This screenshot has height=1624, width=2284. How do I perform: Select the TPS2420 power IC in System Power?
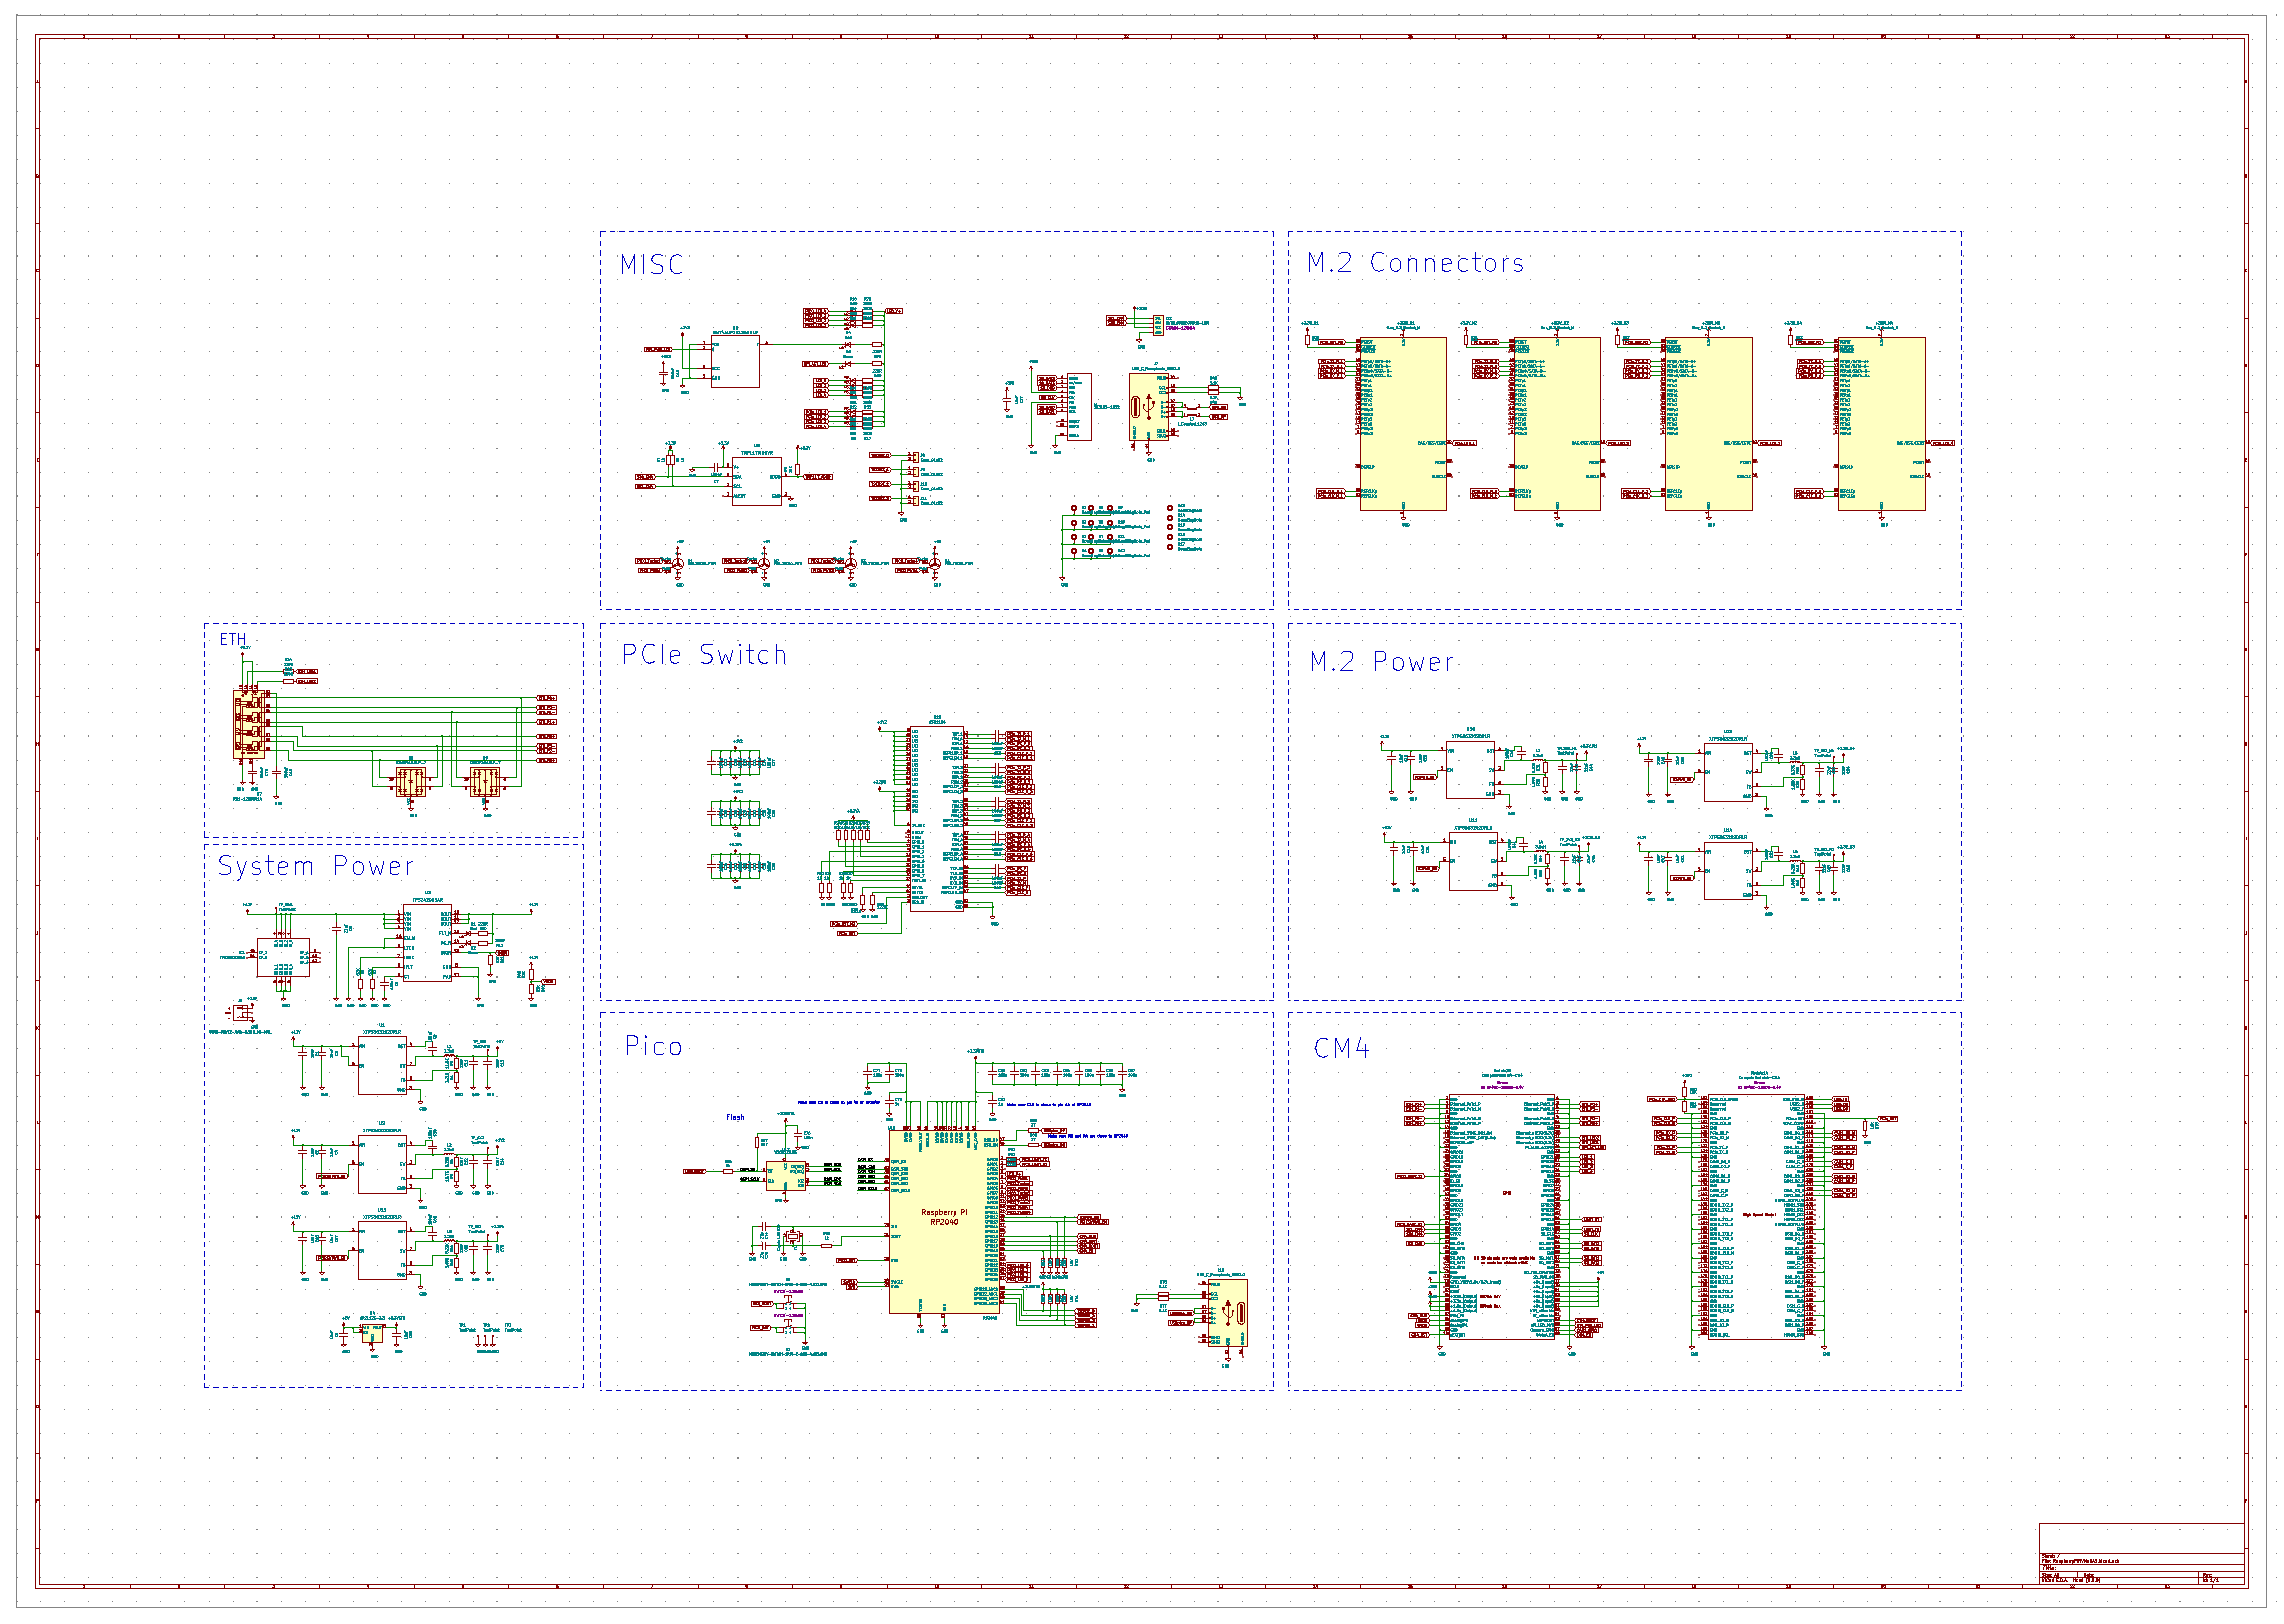(x=427, y=944)
